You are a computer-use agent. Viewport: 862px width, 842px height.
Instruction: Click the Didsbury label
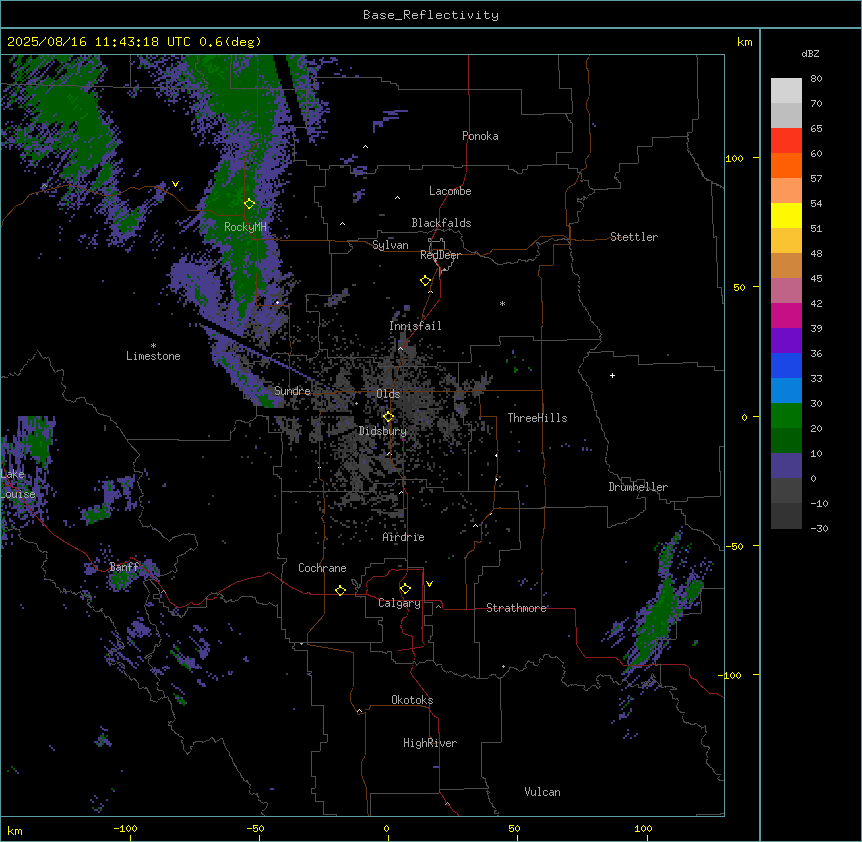pos(383,431)
